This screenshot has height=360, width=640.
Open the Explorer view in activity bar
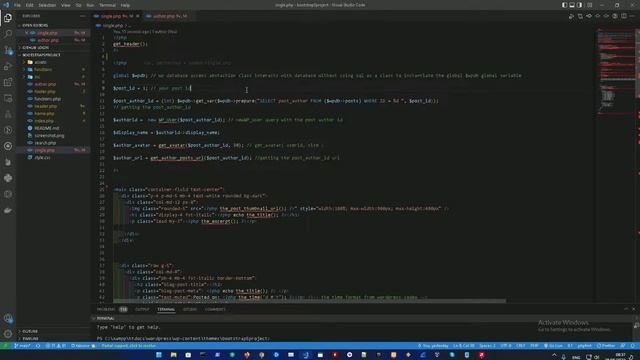click(8, 18)
